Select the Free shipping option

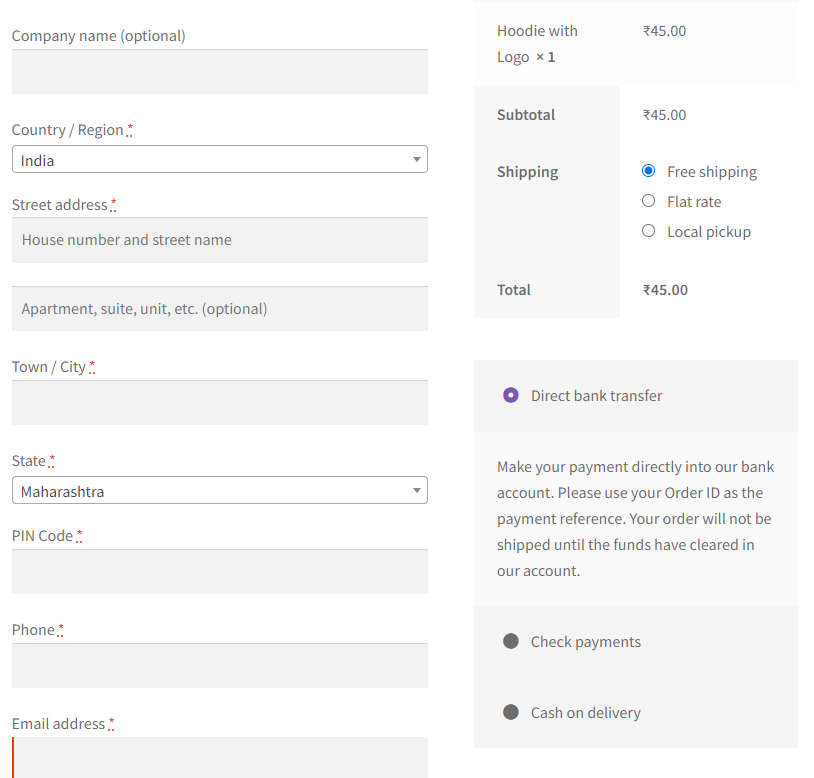[x=648, y=171]
